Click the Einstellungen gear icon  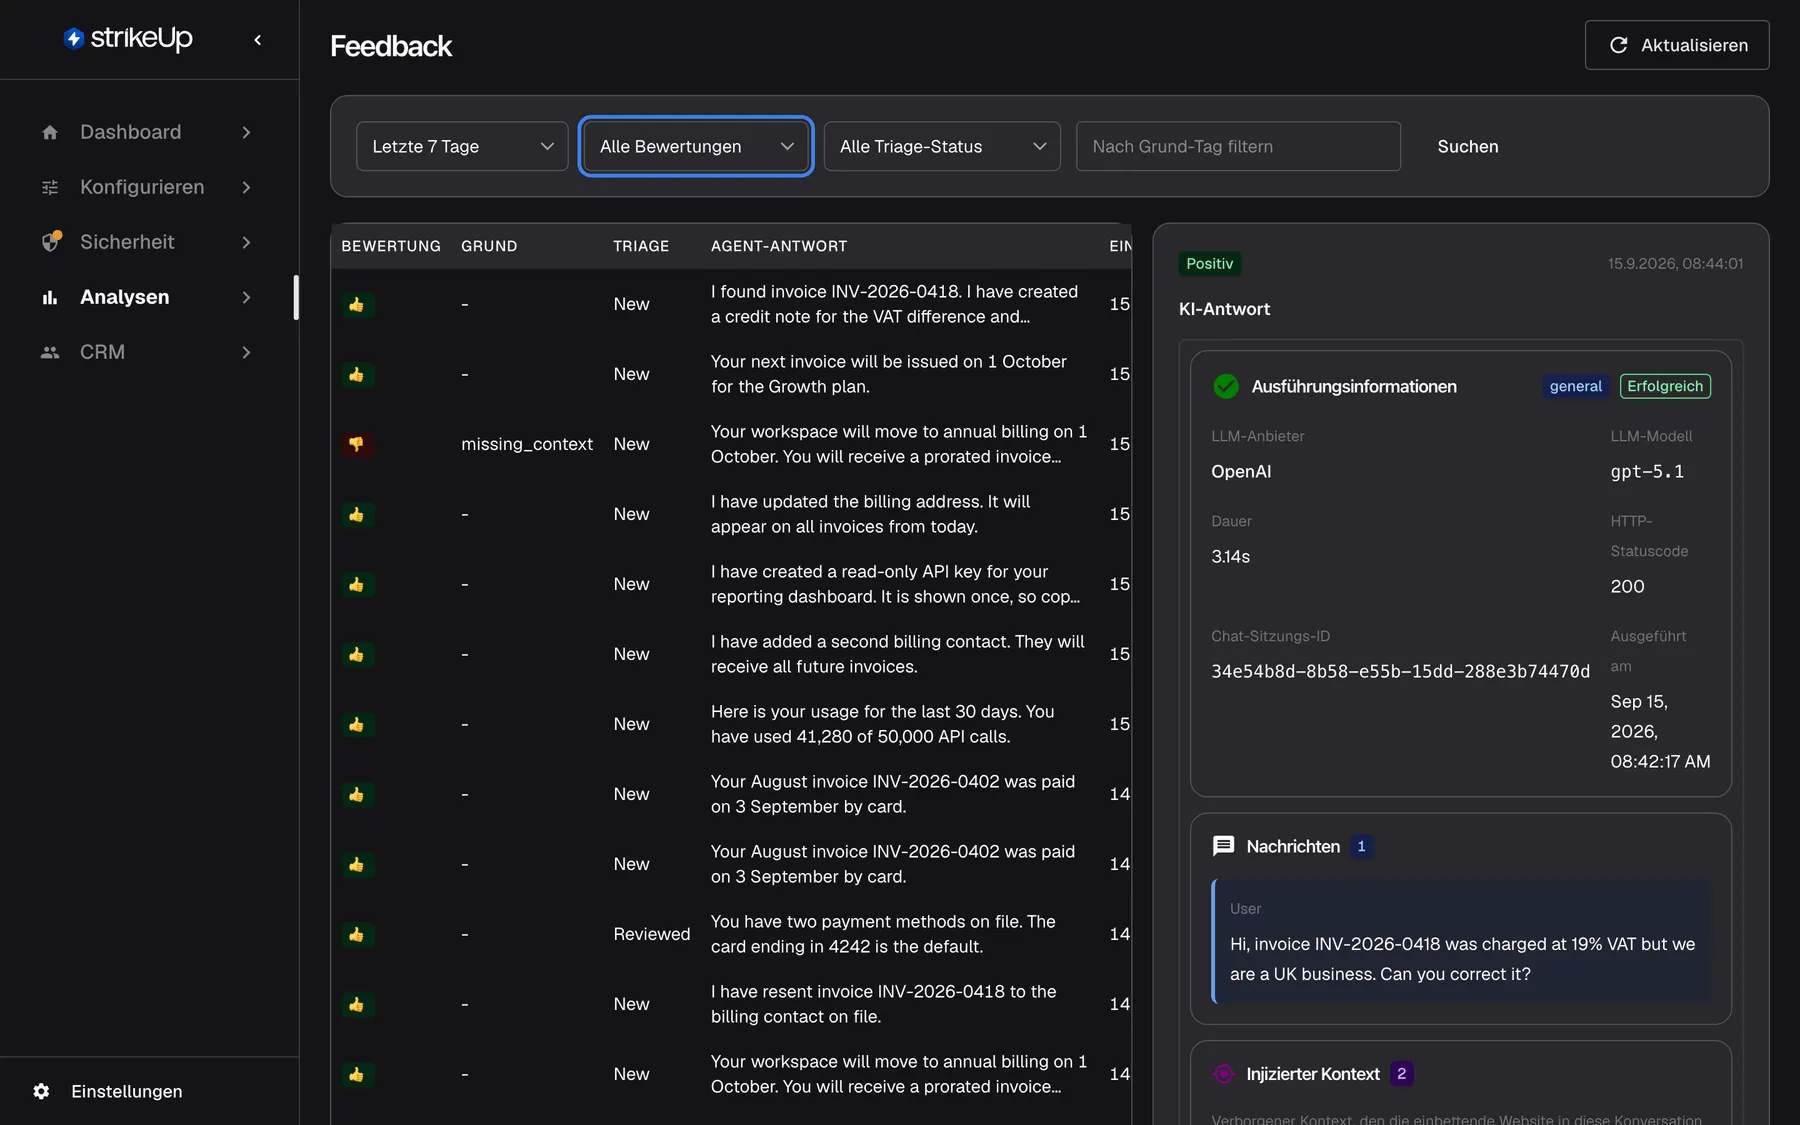tap(41, 1091)
